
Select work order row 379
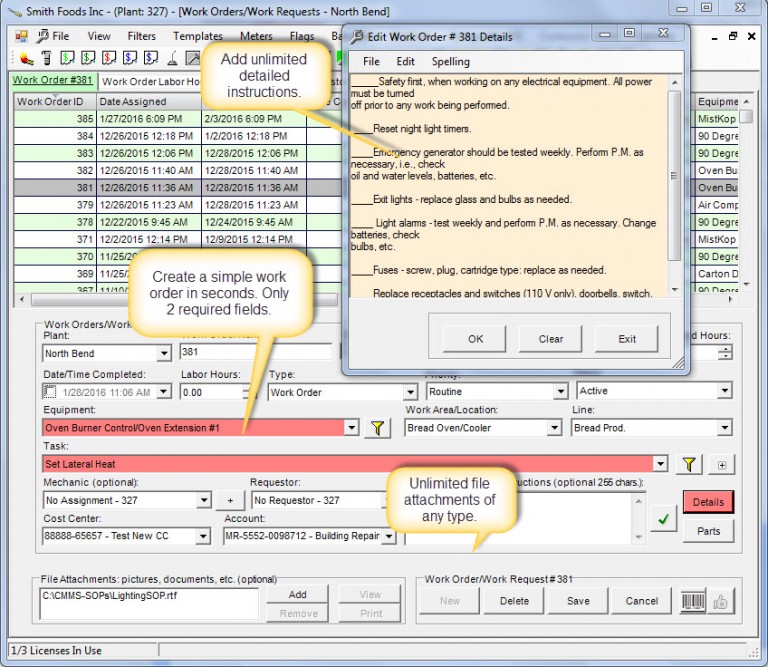pyautogui.click(x=177, y=205)
